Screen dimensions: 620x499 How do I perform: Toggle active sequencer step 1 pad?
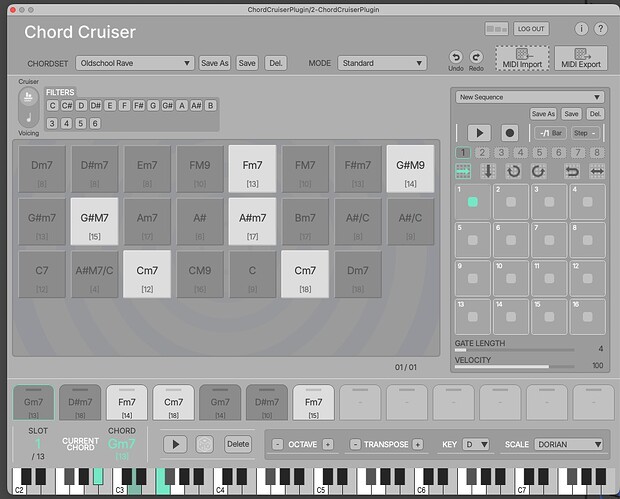coord(473,202)
